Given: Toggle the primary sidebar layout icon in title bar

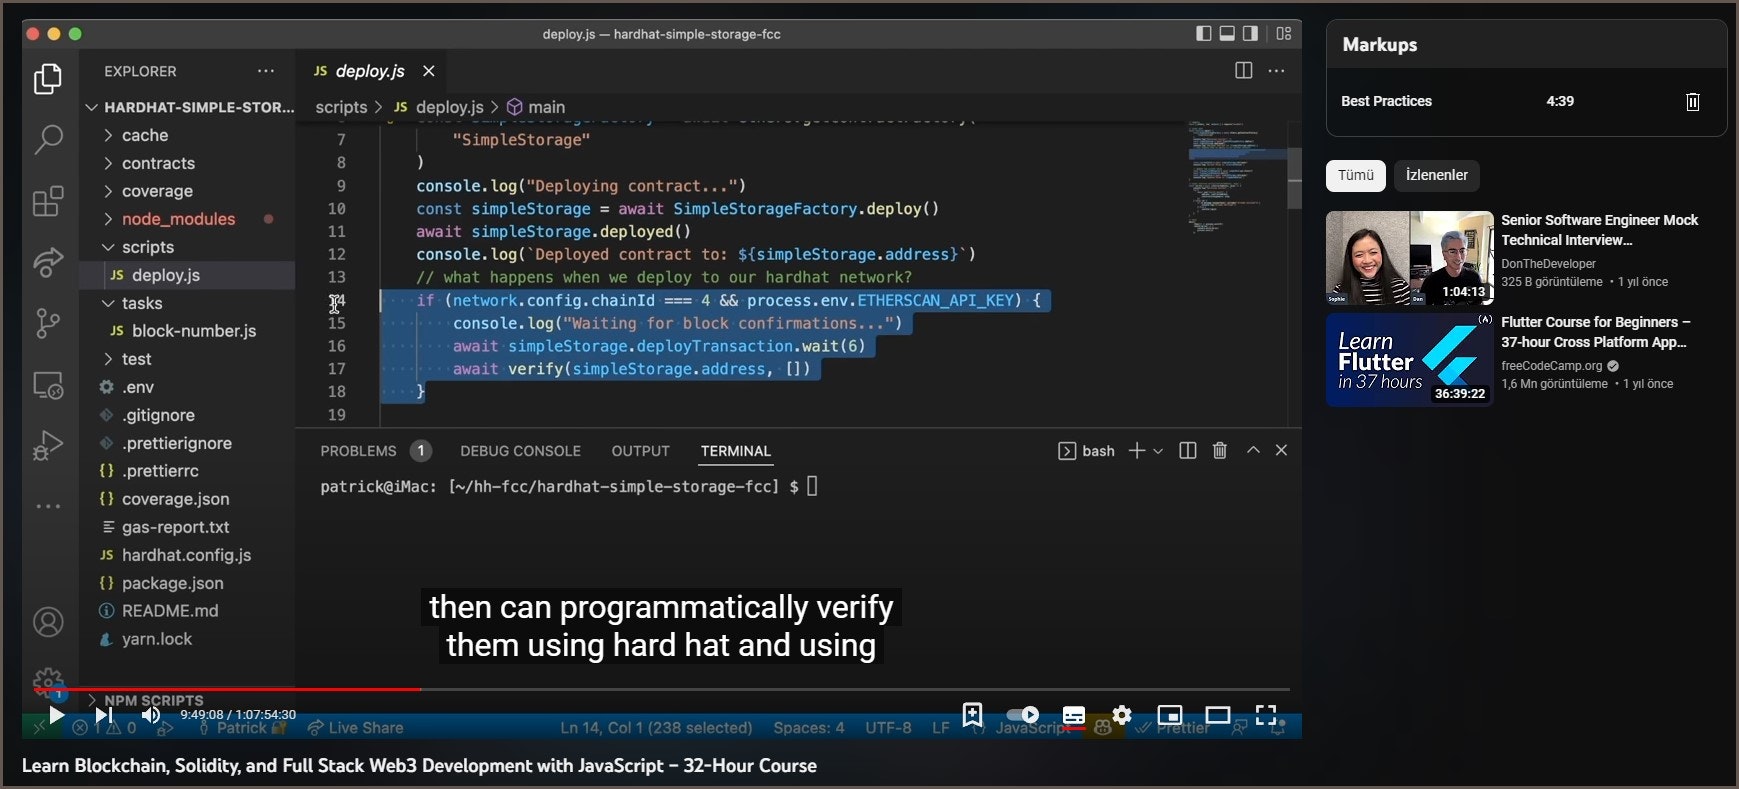Looking at the screenshot, I should pyautogui.click(x=1204, y=34).
